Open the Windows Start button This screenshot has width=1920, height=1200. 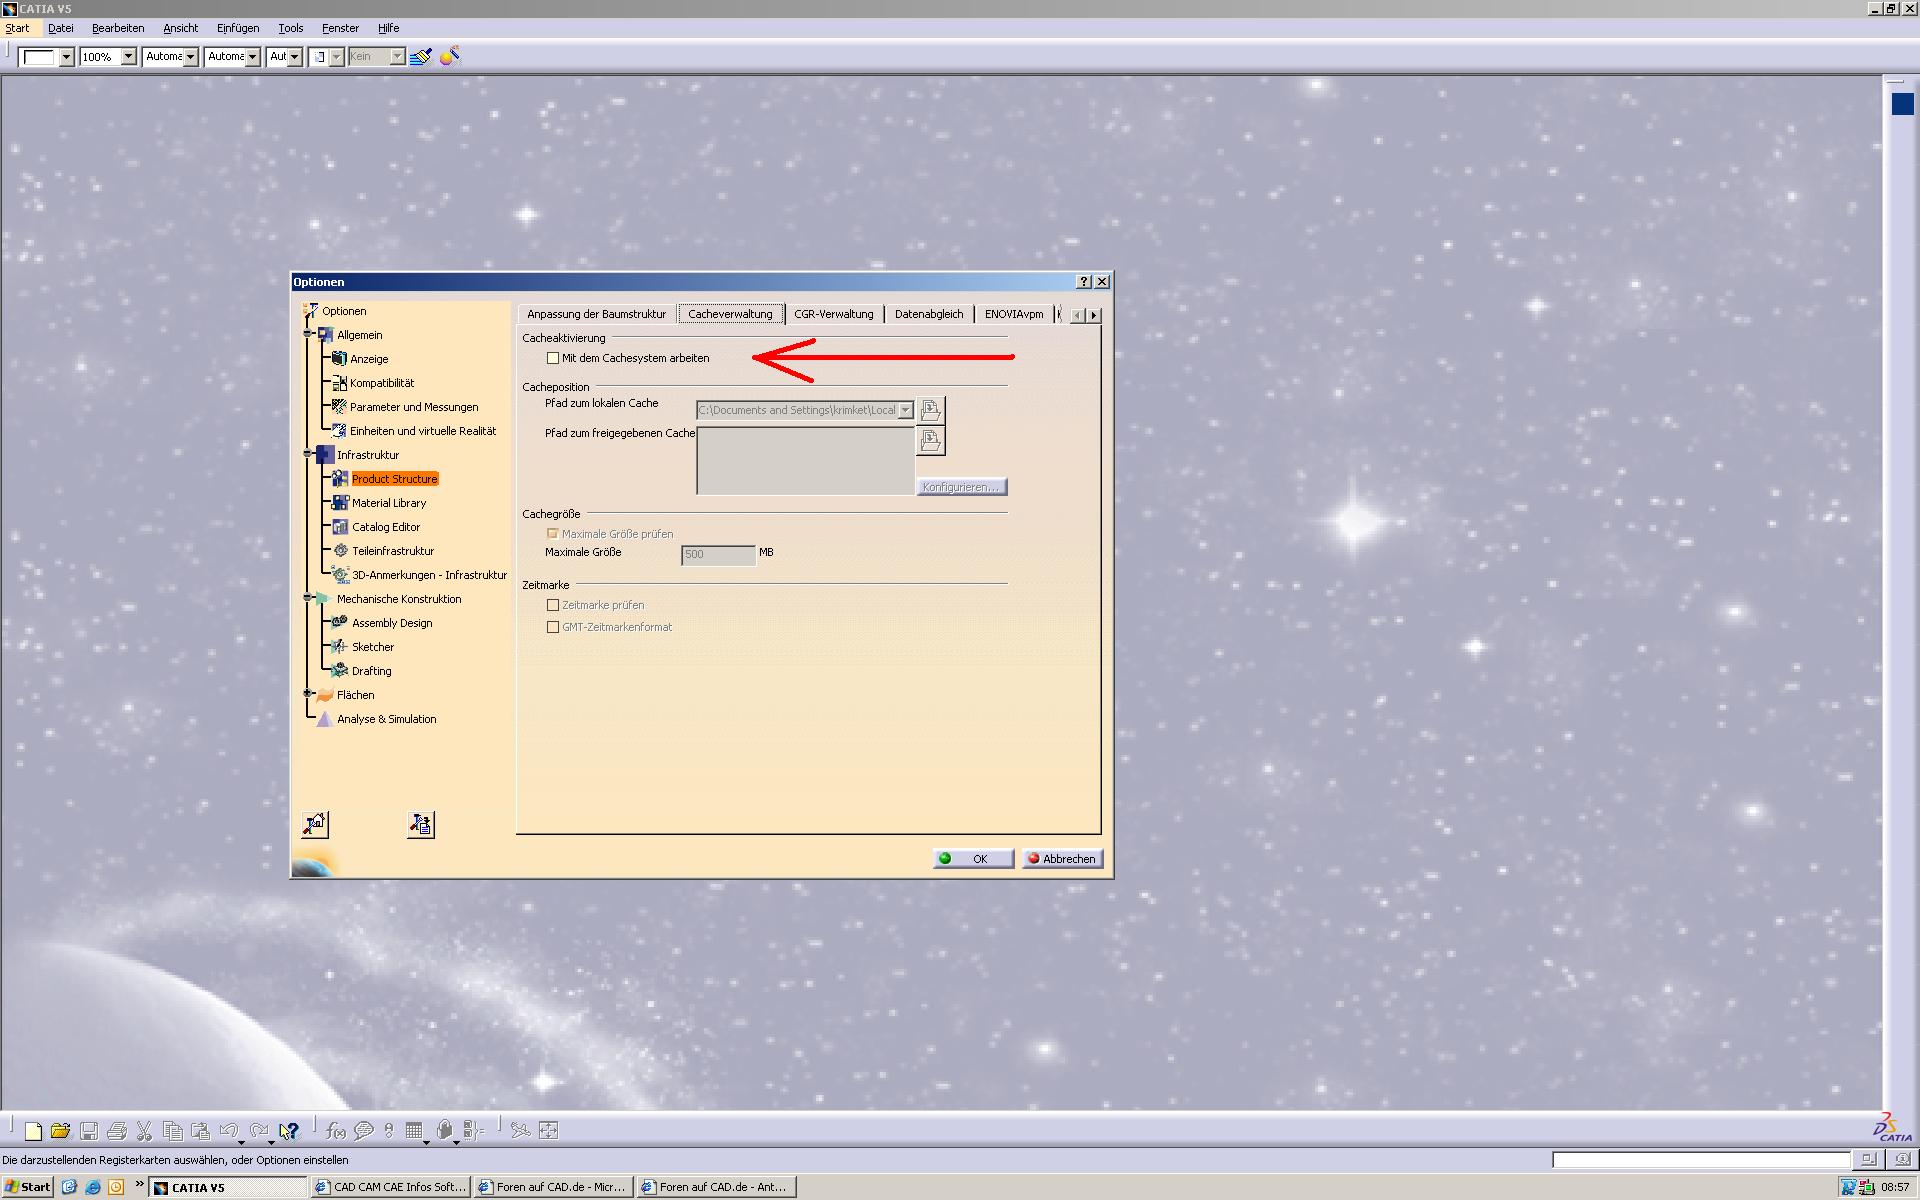[x=28, y=1187]
